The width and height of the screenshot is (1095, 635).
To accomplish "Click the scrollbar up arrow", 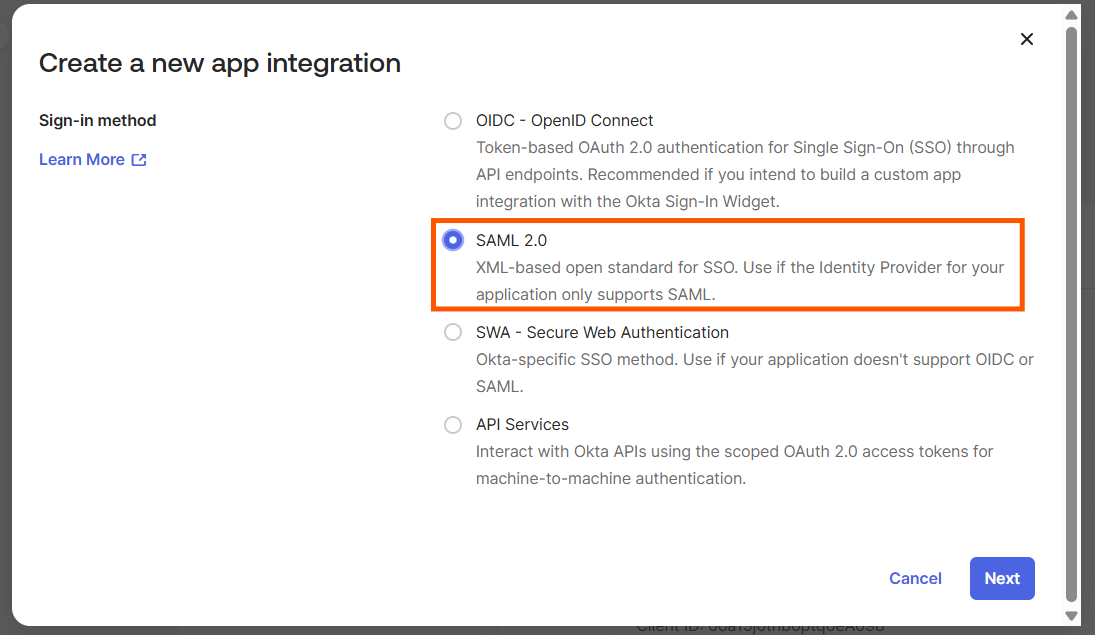I will (1071, 15).
